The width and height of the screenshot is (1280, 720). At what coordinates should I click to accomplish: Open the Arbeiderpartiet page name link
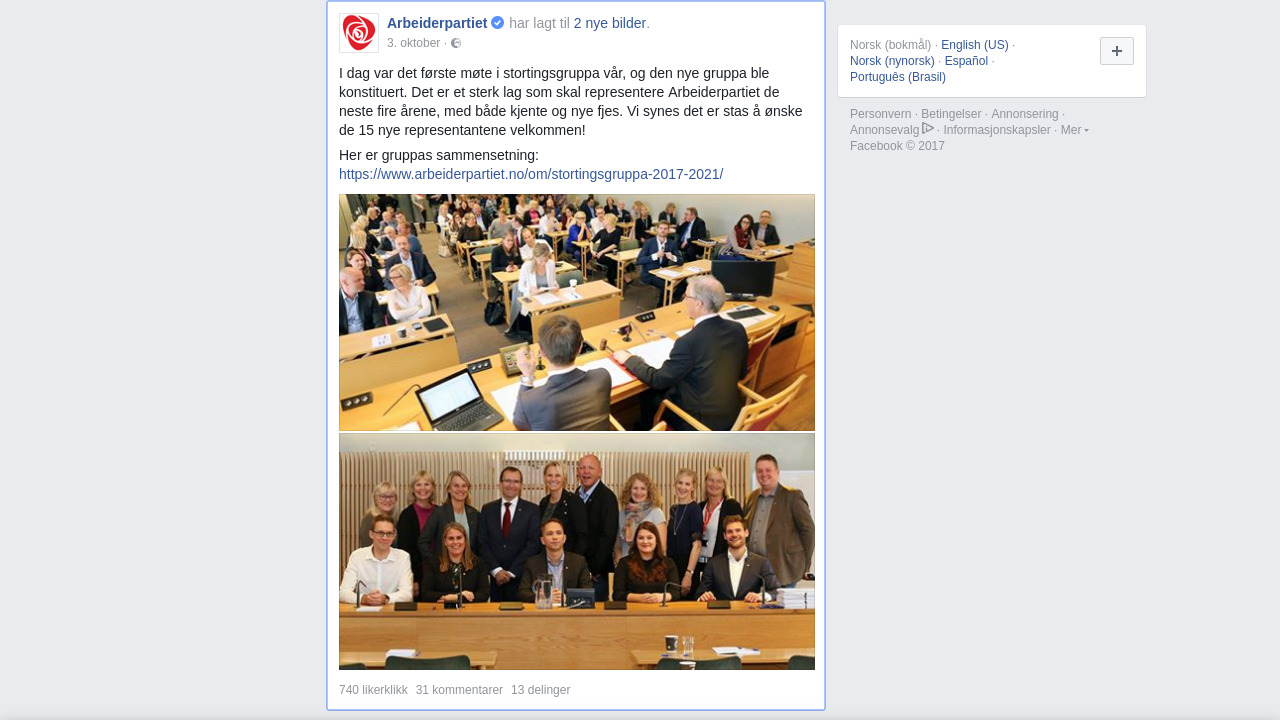[437, 23]
